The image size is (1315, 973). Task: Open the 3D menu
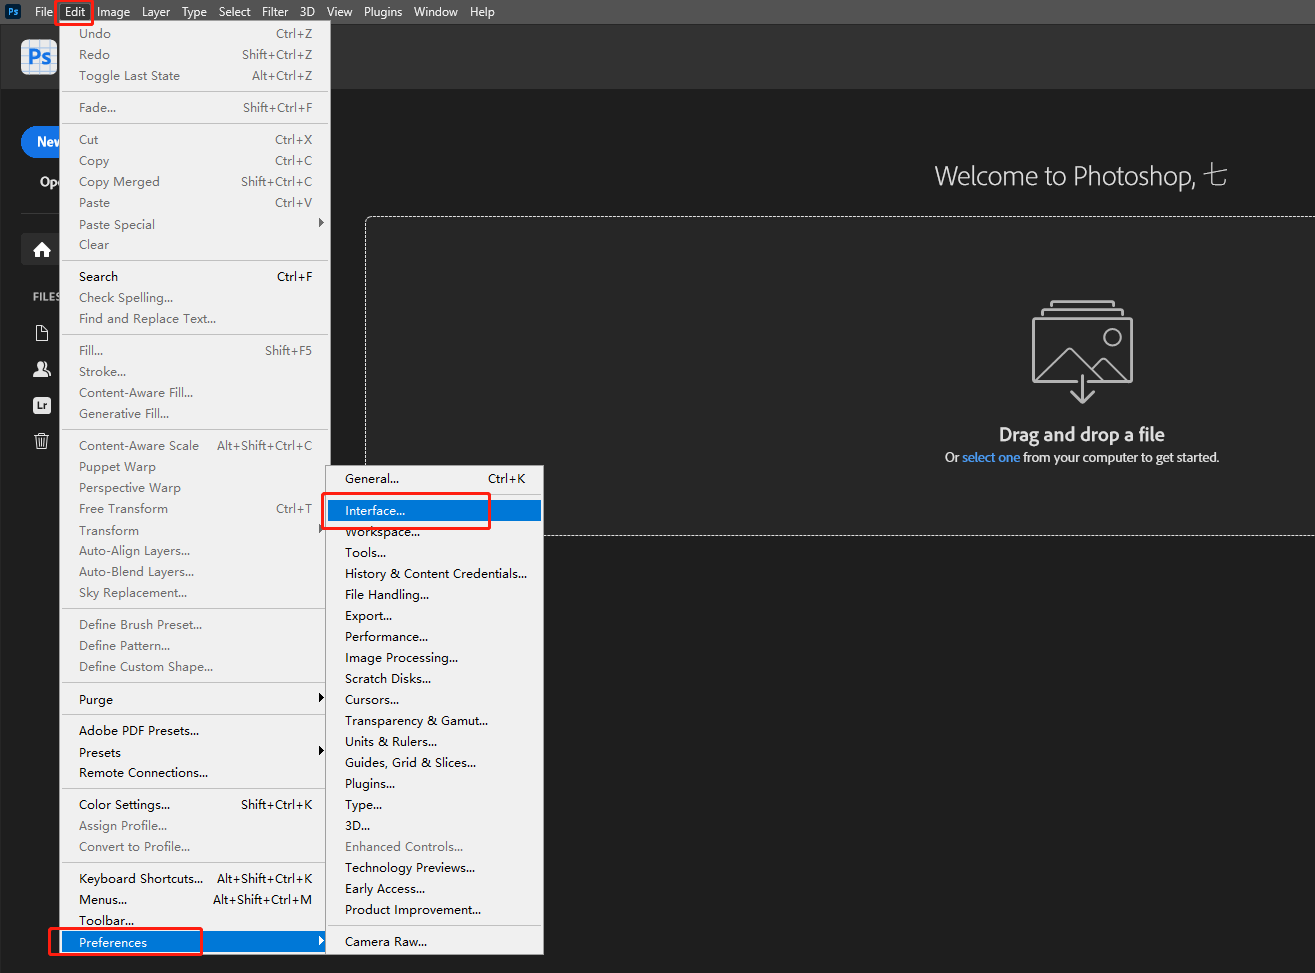pos(307,12)
